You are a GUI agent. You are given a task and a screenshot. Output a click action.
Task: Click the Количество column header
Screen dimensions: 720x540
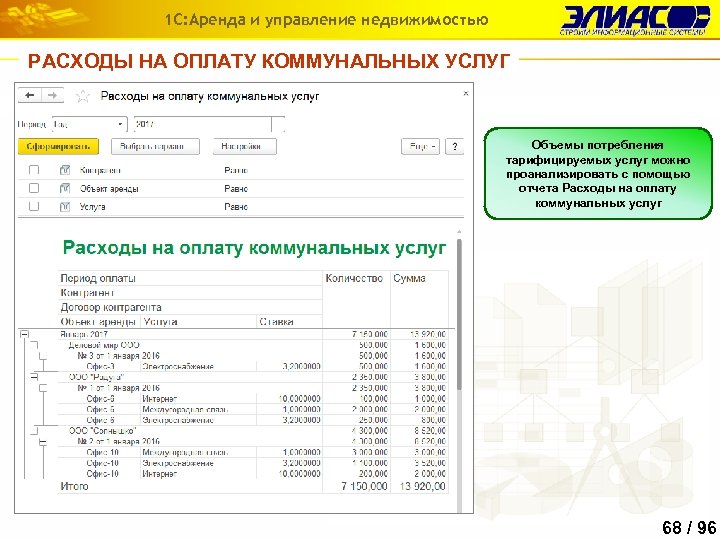click(354, 278)
